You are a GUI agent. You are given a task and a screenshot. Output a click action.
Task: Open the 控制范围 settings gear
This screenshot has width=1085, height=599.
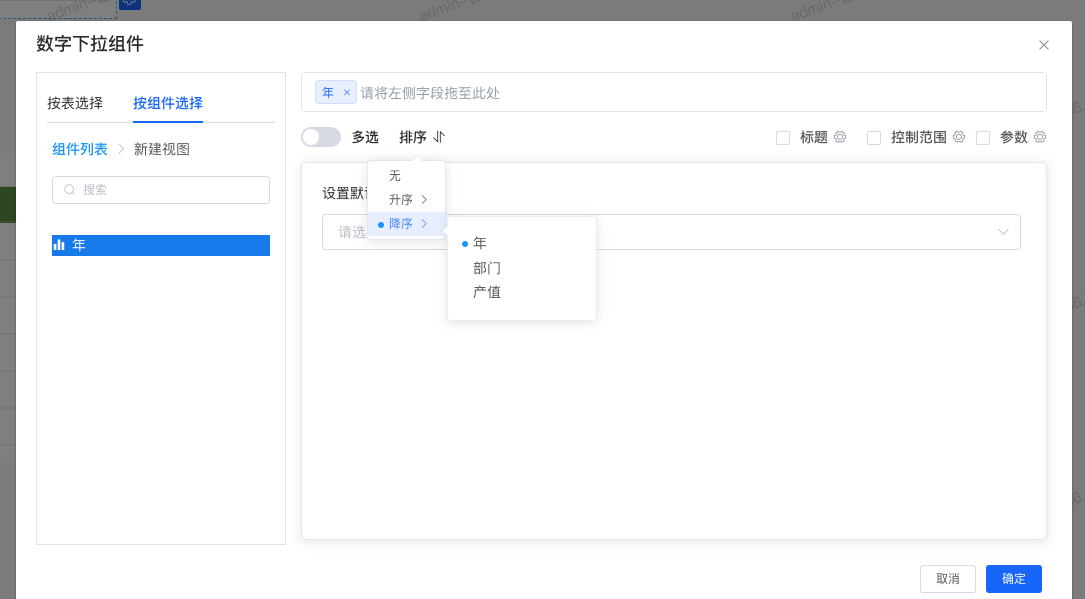958,137
